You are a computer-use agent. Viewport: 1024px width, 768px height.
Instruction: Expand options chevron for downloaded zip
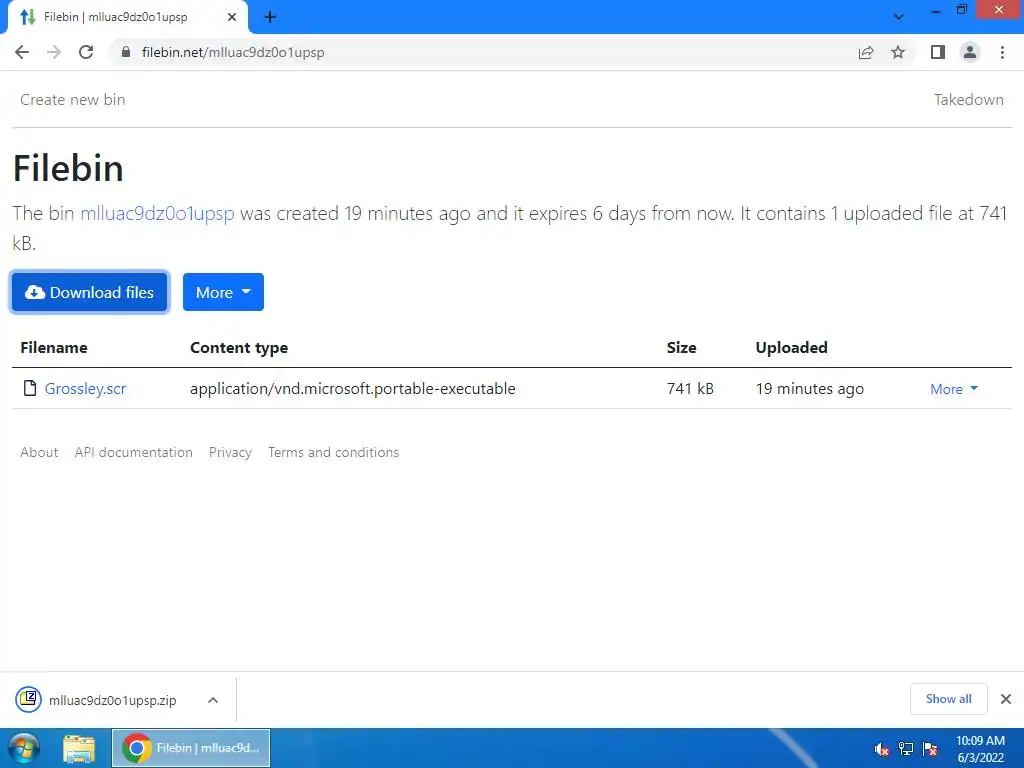click(x=213, y=700)
